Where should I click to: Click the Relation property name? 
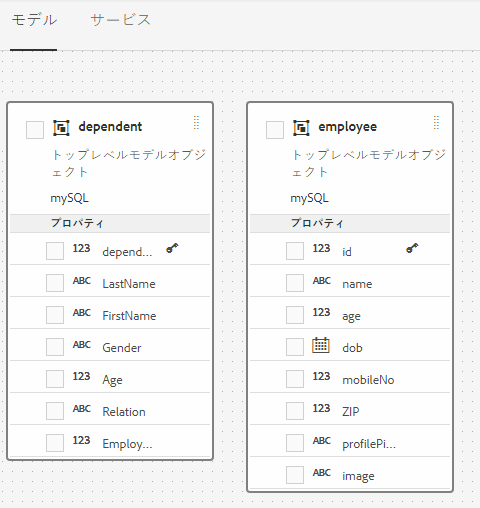click(124, 412)
